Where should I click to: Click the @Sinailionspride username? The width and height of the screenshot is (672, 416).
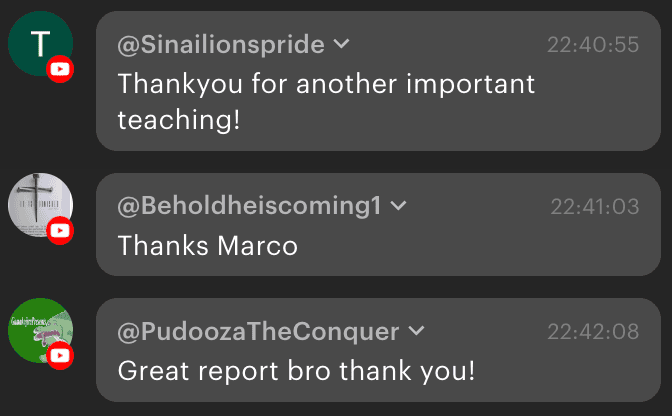[221, 45]
